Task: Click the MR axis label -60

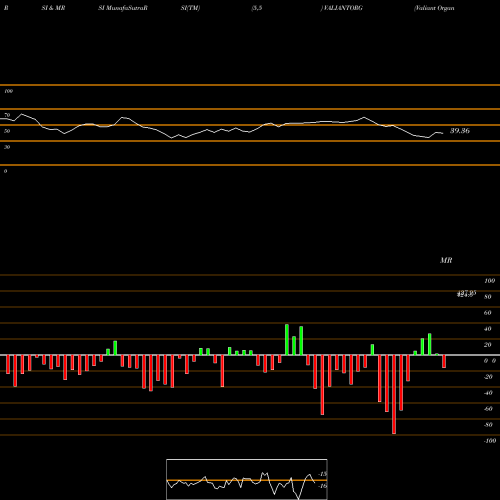Action: (488, 409)
